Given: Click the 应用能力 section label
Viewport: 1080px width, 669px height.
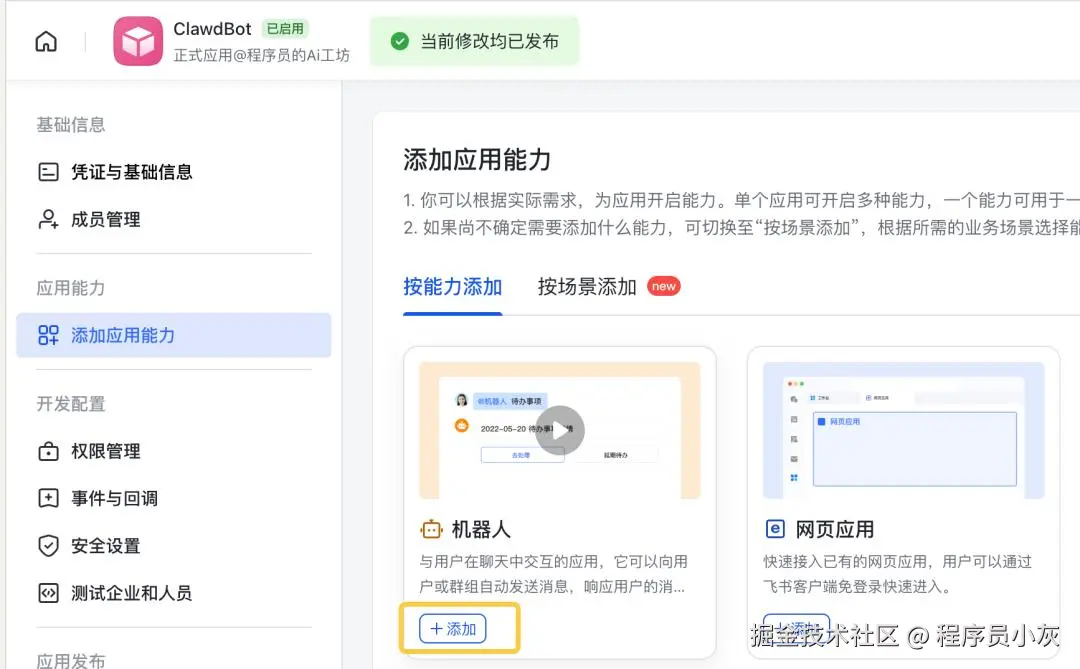Looking at the screenshot, I should (x=71, y=288).
